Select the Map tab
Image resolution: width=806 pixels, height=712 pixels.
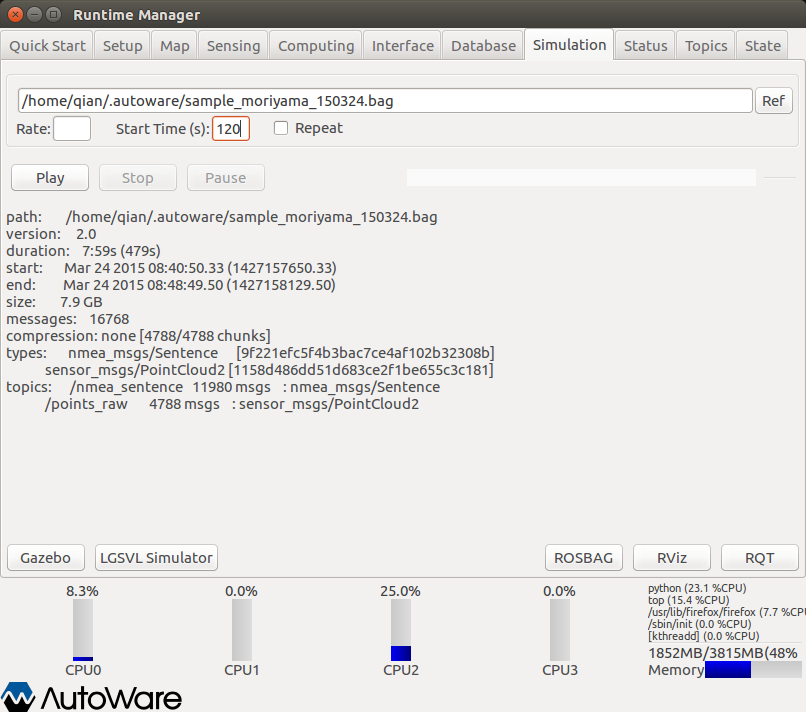coord(174,46)
